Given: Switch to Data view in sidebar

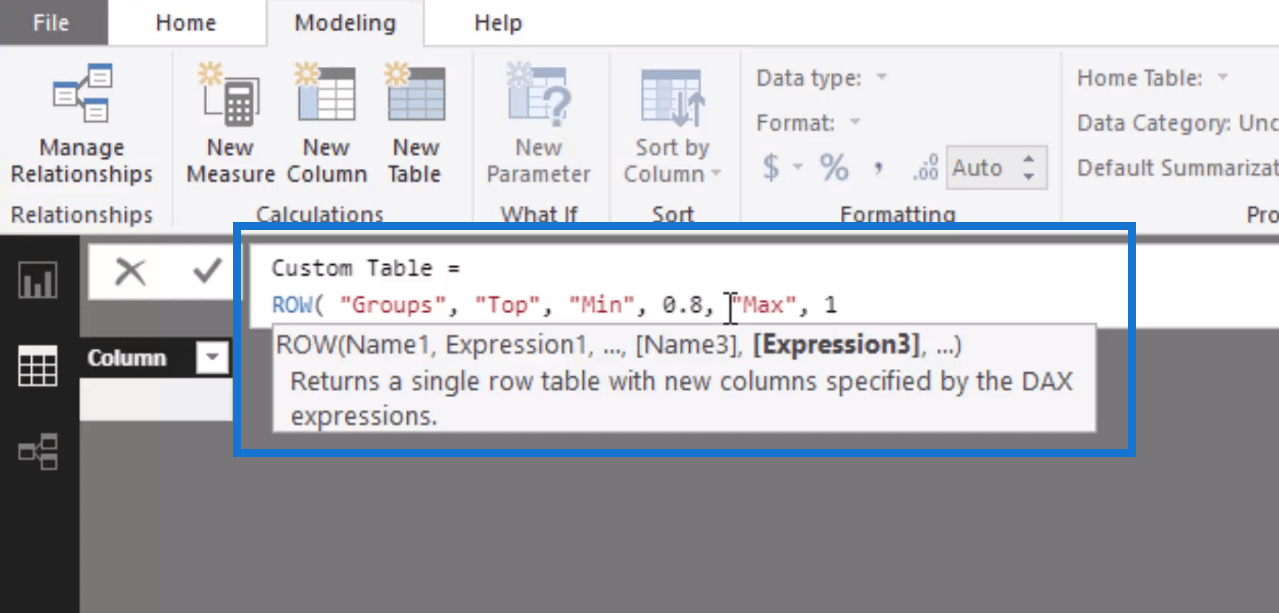Looking at the screenshot, I should (38, 367).
